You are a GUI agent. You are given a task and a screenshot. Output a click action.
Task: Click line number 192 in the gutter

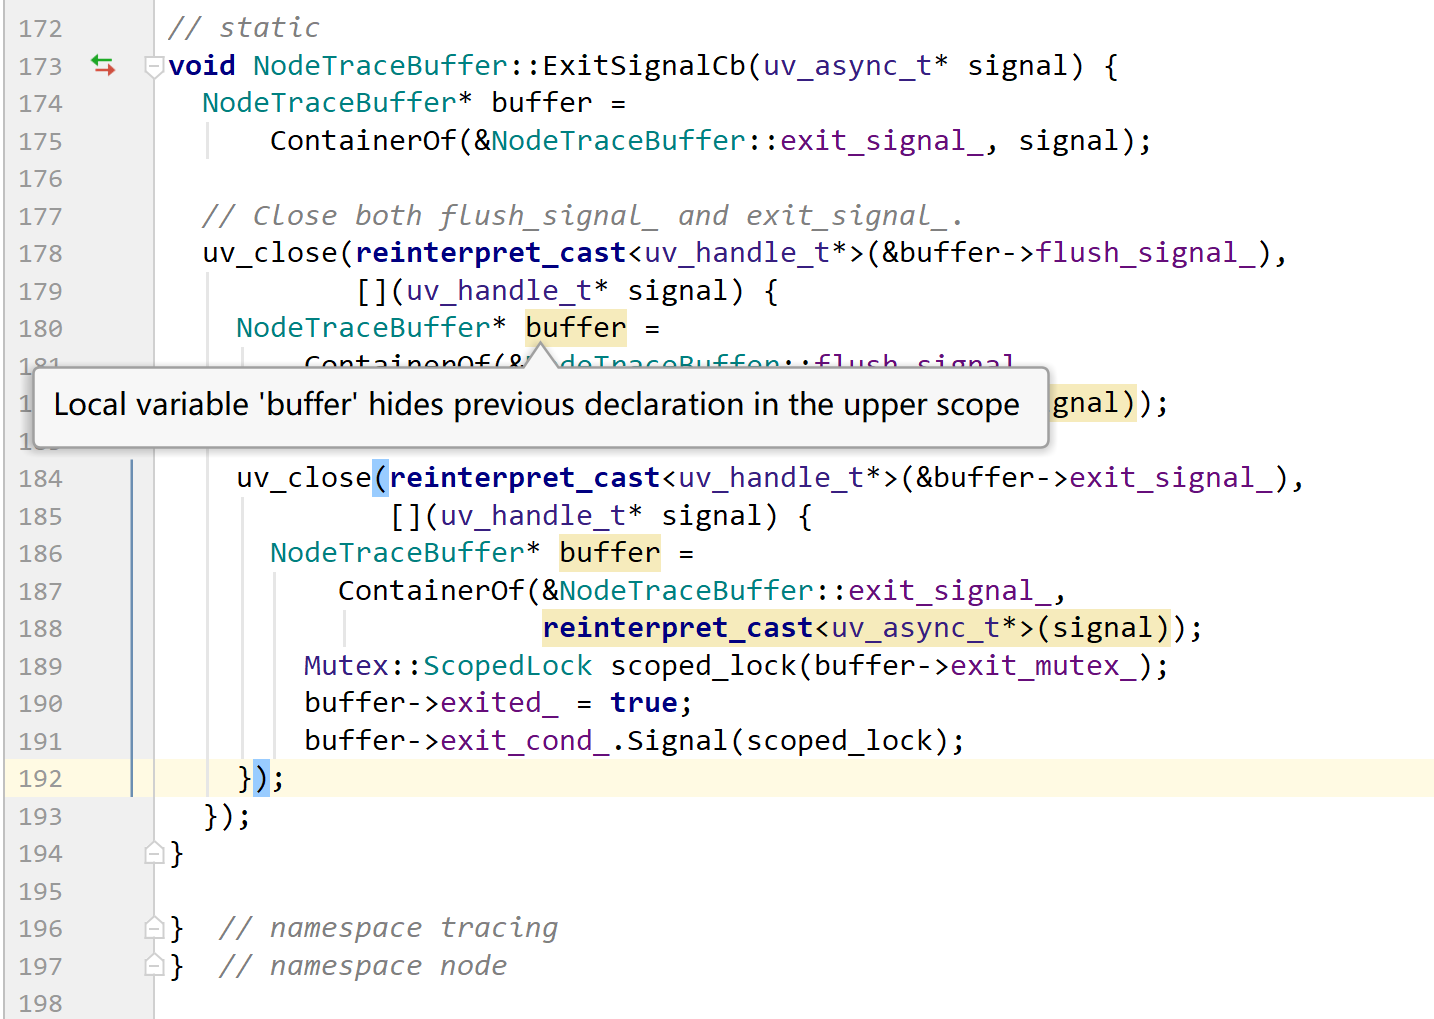click(x=40, y=779)
